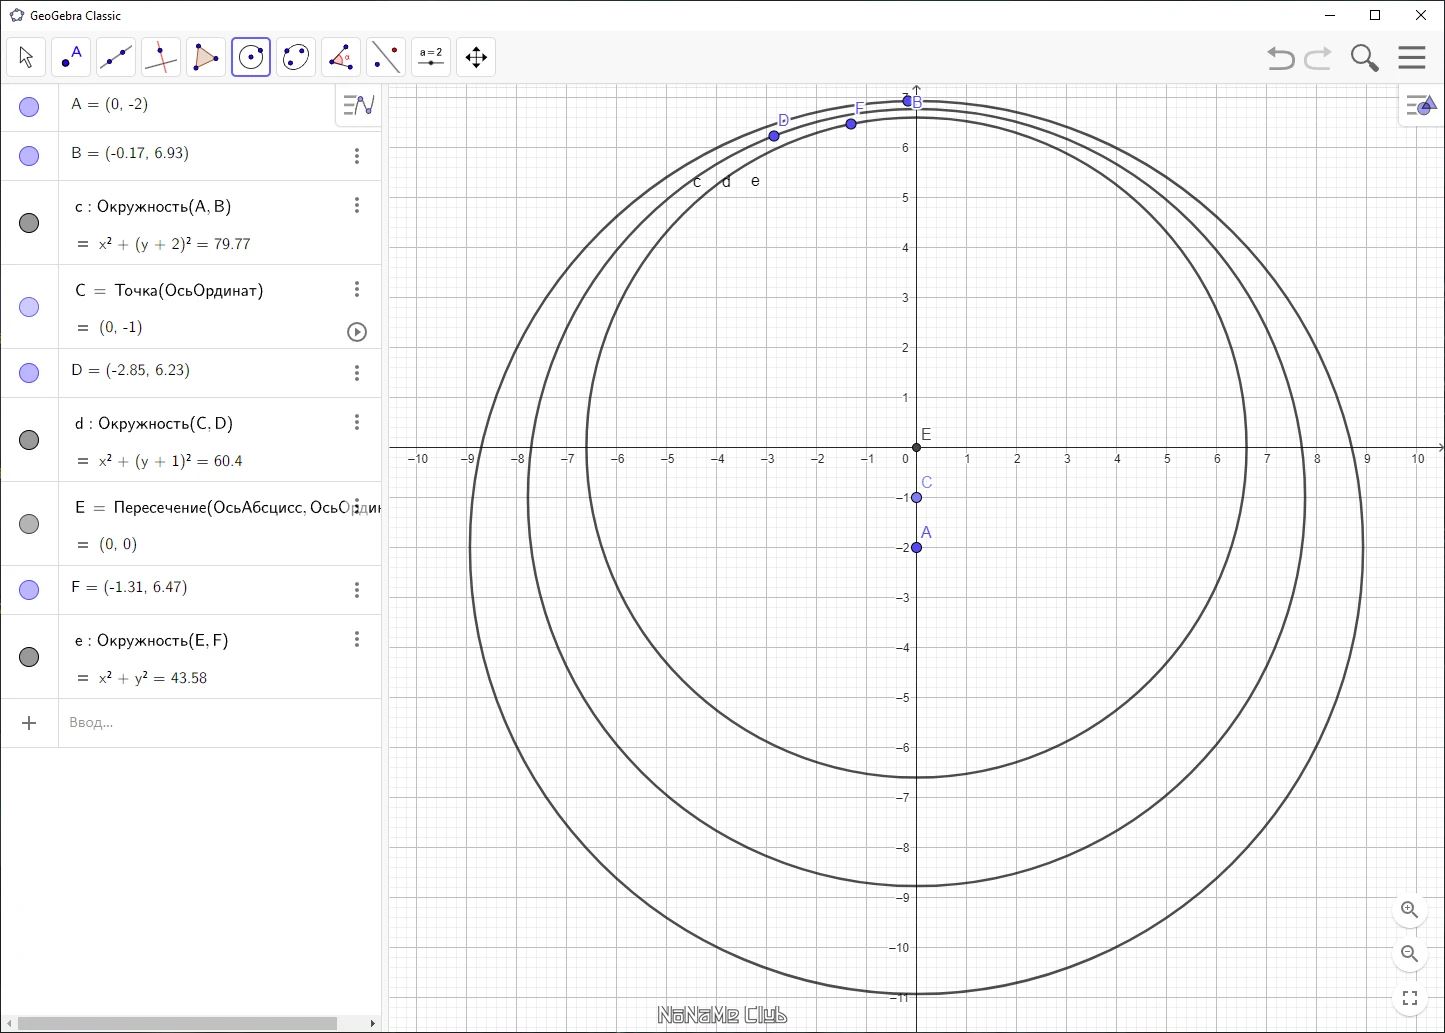This screenshot has width=1445, height=1033.
Task: Open the search magnifier
Action: coord(1365,58)
